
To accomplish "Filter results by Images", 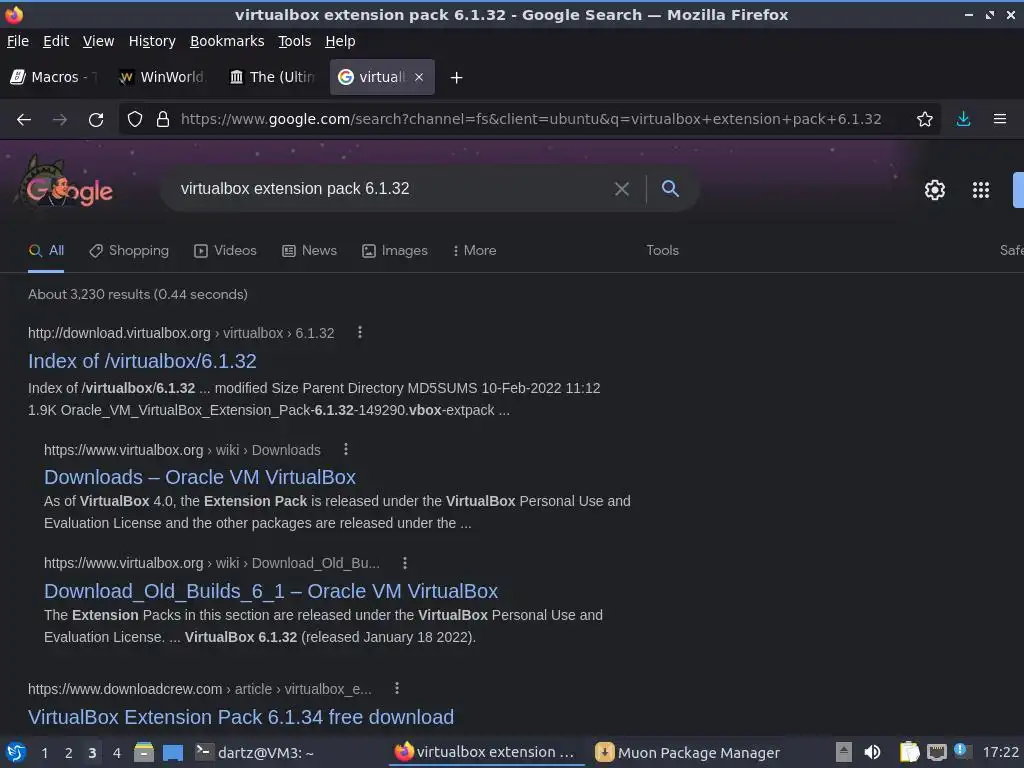I will pos(395,251).
